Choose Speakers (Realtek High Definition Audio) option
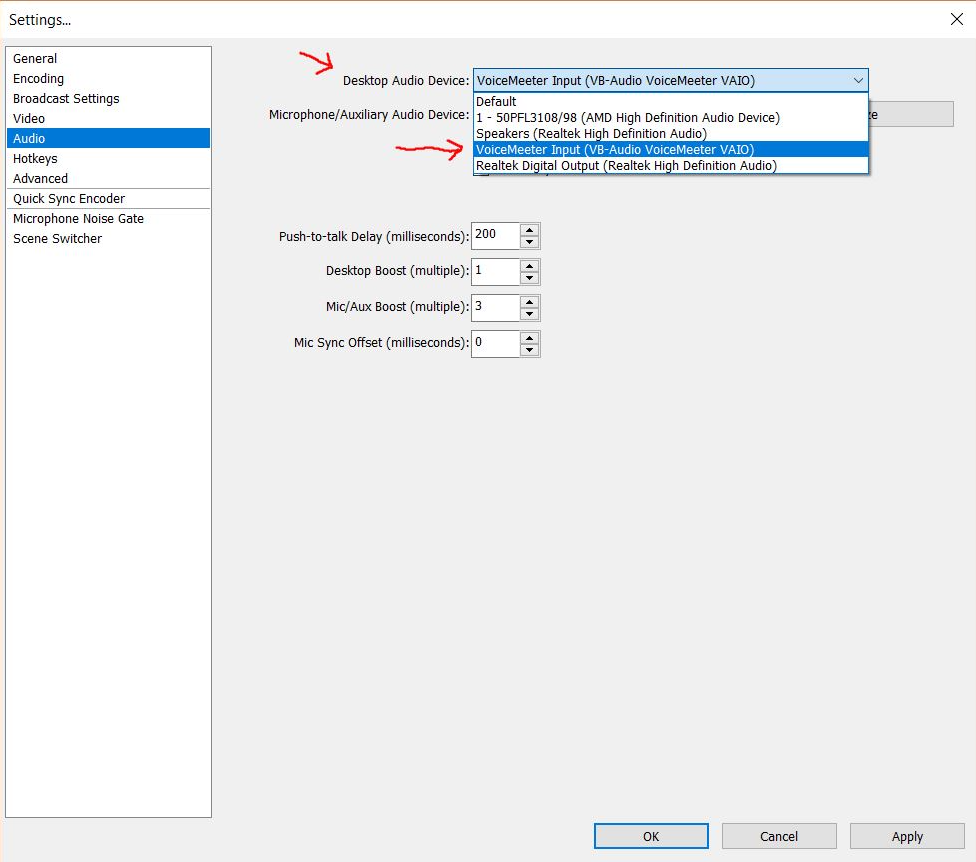 click(x=670, y=134)
